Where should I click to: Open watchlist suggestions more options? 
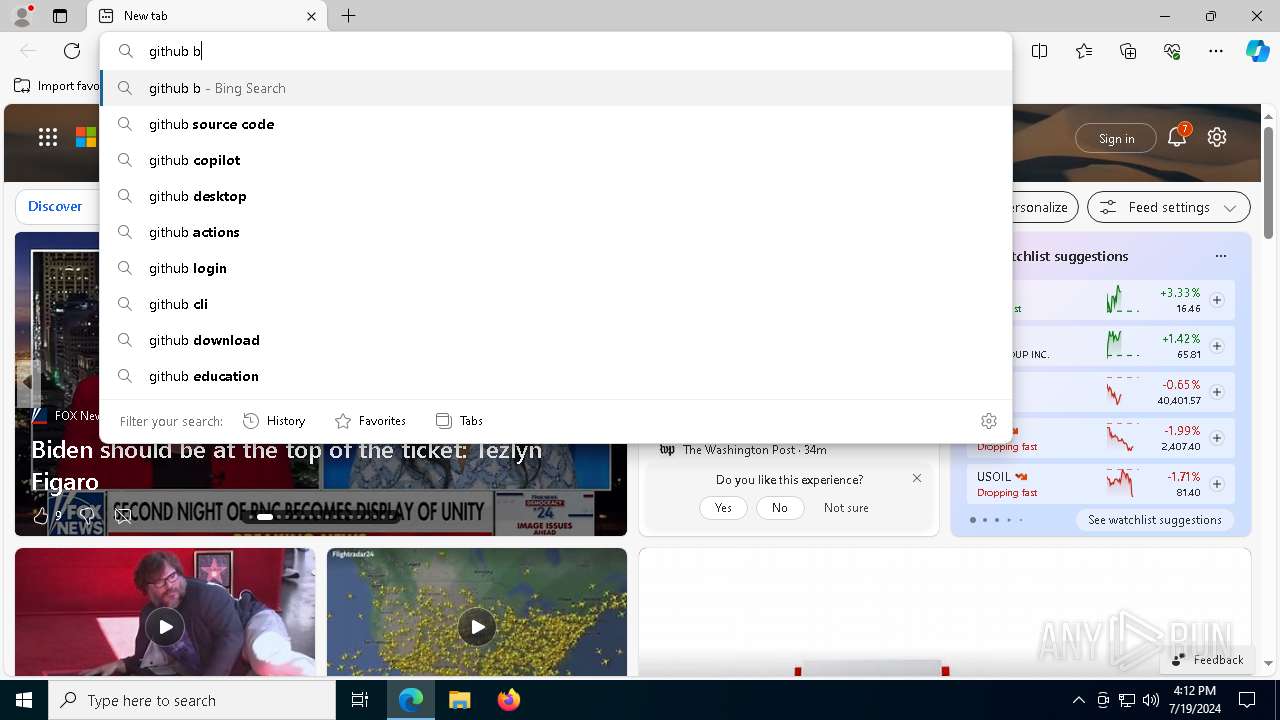(x=1221, y=256)
